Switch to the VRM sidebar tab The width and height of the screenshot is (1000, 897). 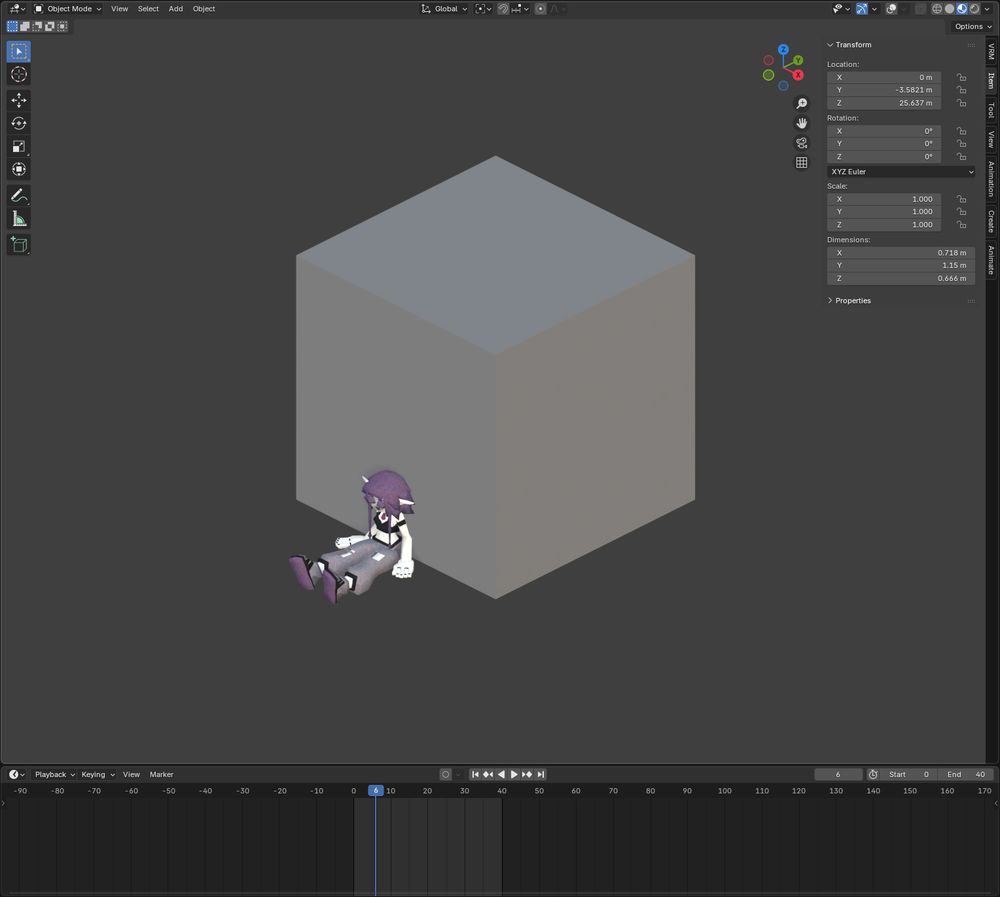pos(991,52)
